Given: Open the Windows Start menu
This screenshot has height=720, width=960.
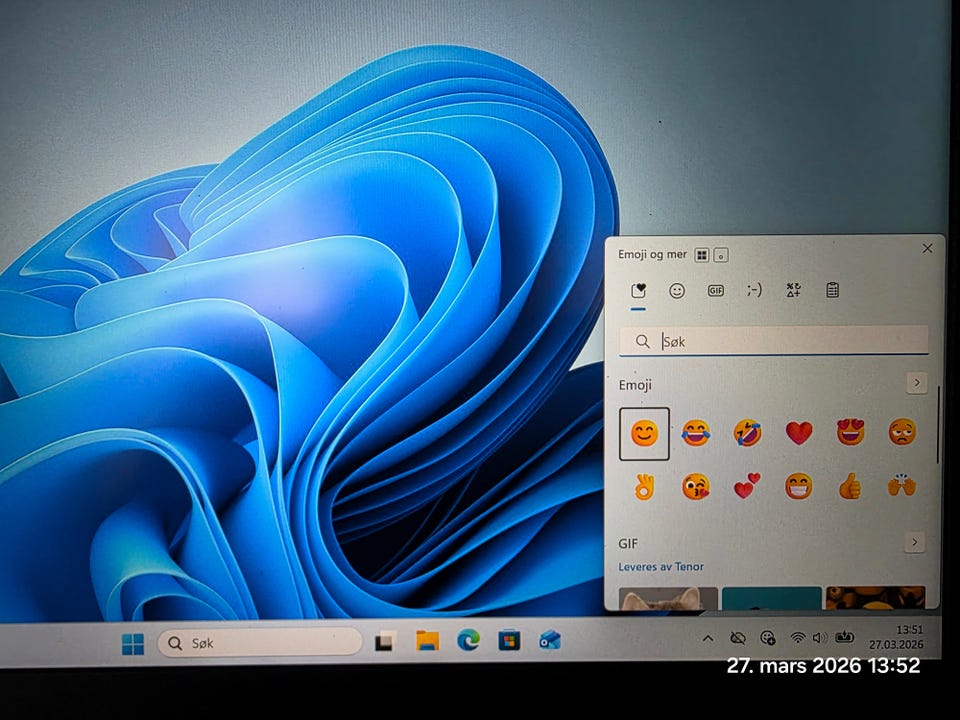Looking at the screenshot, I should 133,644.
